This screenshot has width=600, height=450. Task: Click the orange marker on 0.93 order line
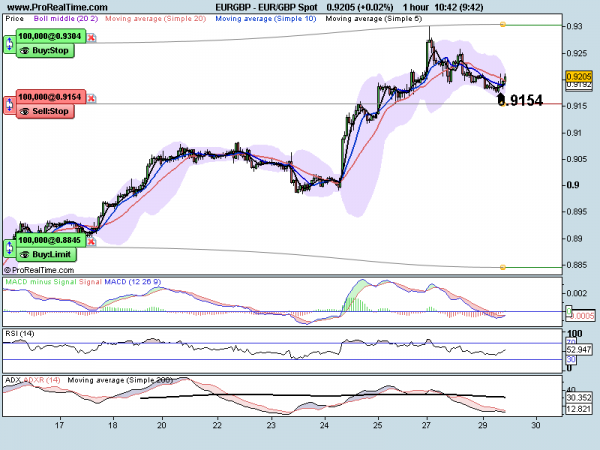click(x=503, y=24)
